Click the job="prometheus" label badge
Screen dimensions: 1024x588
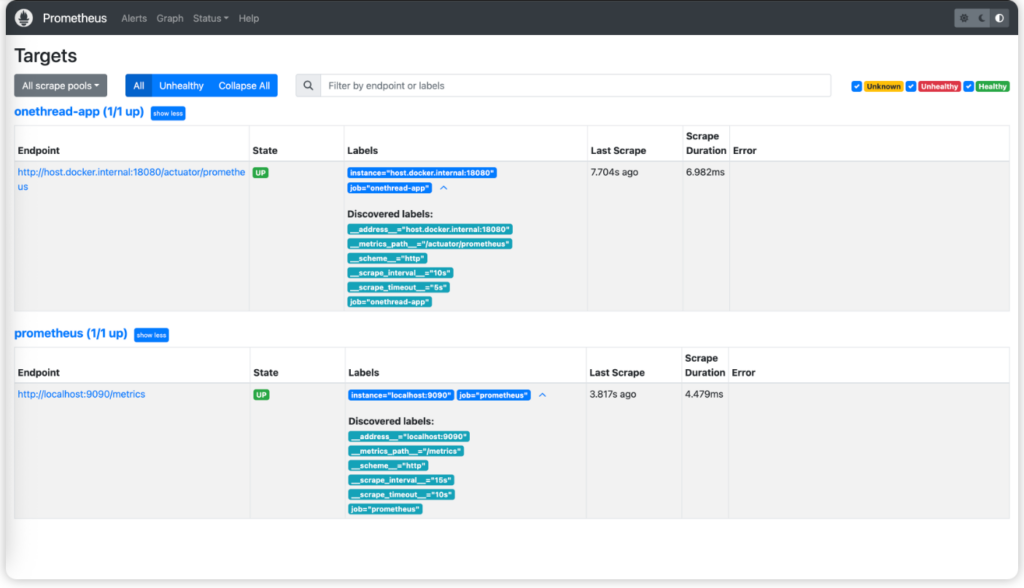click(x=494, y=395)
